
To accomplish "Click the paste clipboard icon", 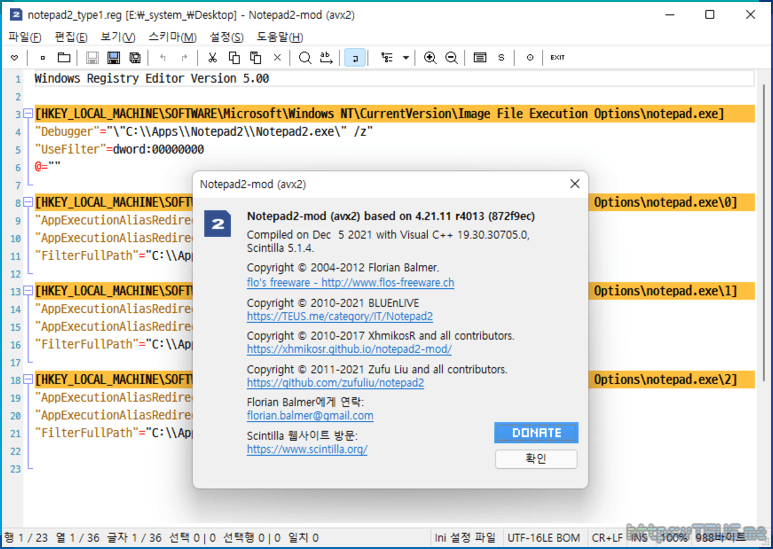I will (x=255, y=58).
